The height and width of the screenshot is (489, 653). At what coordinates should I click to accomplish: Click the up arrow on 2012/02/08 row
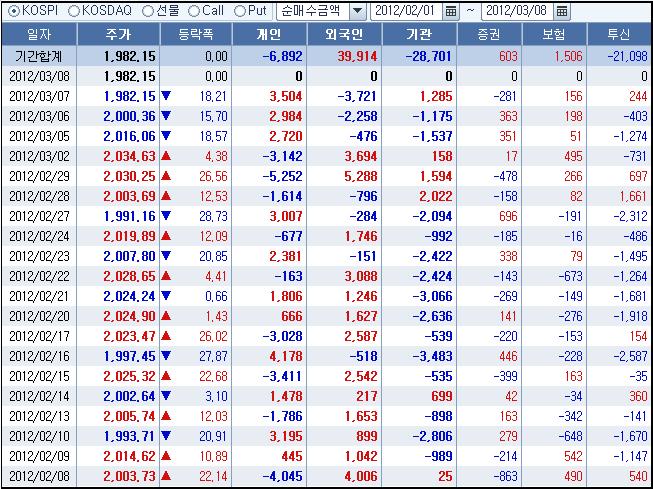tap(166, 476)
